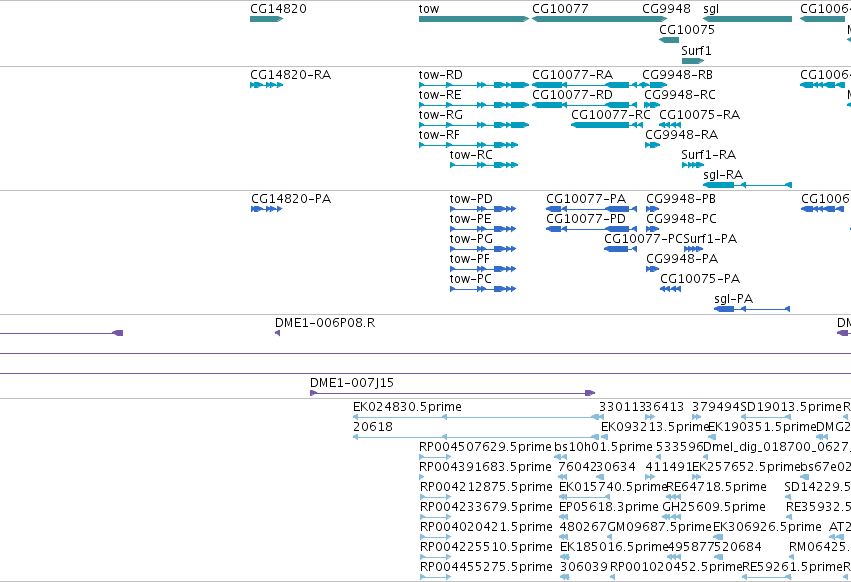This screenshot has height=582, width=851.
Task: Click the RP004507629.5prime EST label
Action: point(486,447)
